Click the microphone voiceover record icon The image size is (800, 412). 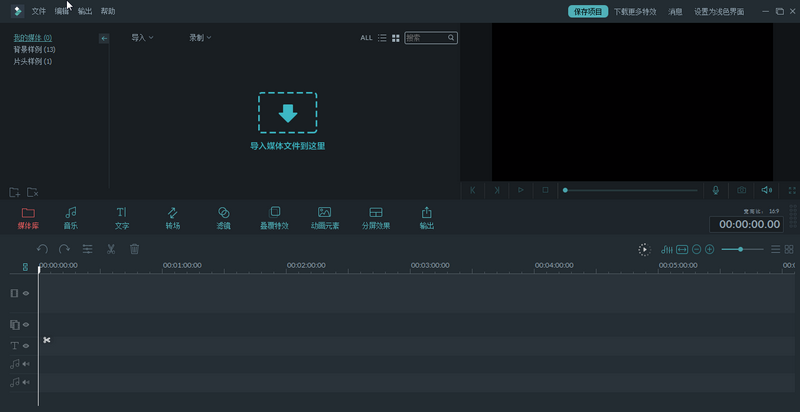[x=715, y=190]
